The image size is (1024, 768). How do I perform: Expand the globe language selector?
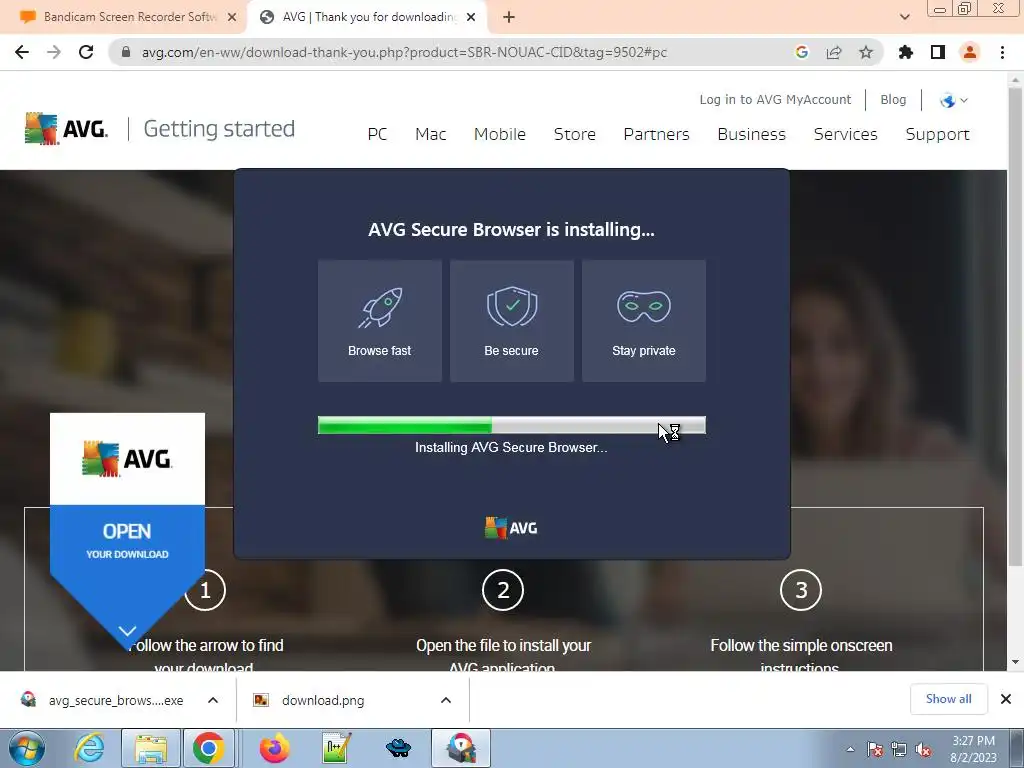tap(953, 101)
